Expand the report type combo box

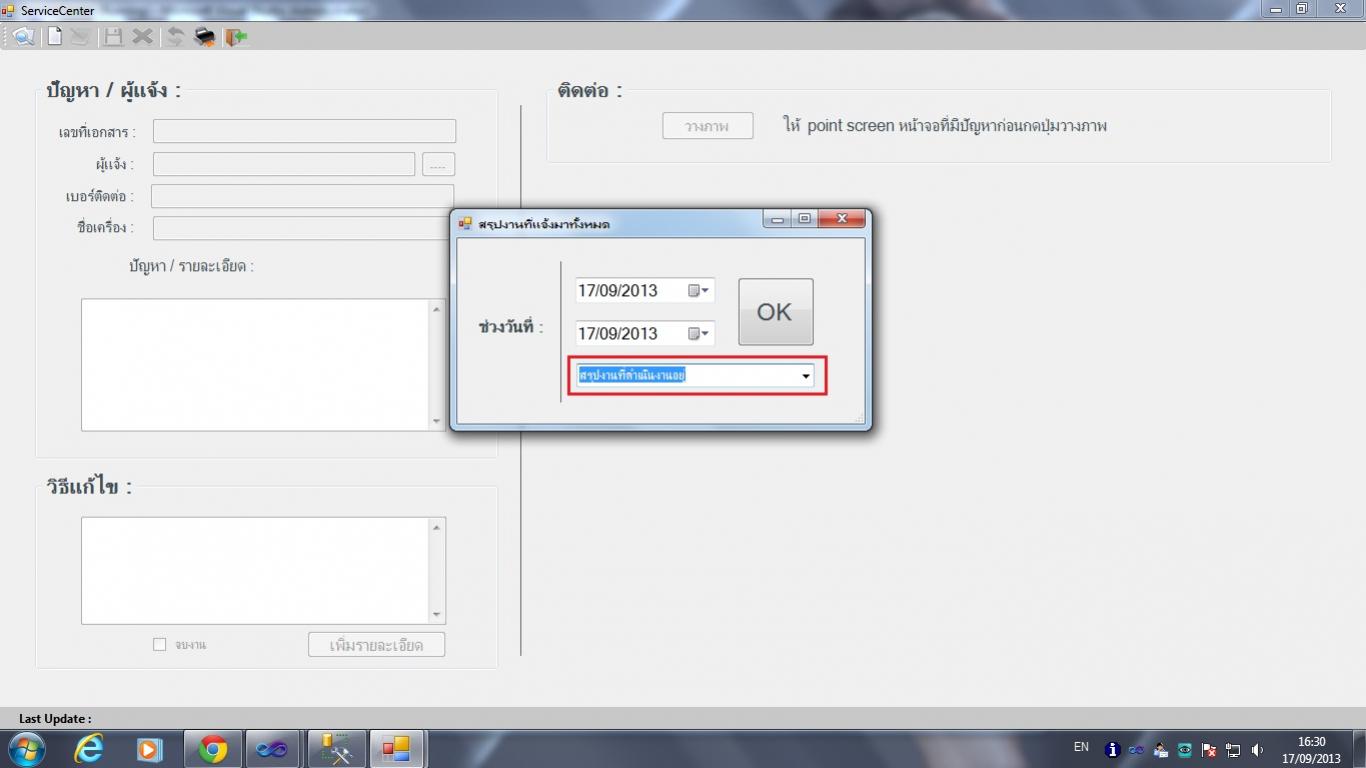(805, 376)
